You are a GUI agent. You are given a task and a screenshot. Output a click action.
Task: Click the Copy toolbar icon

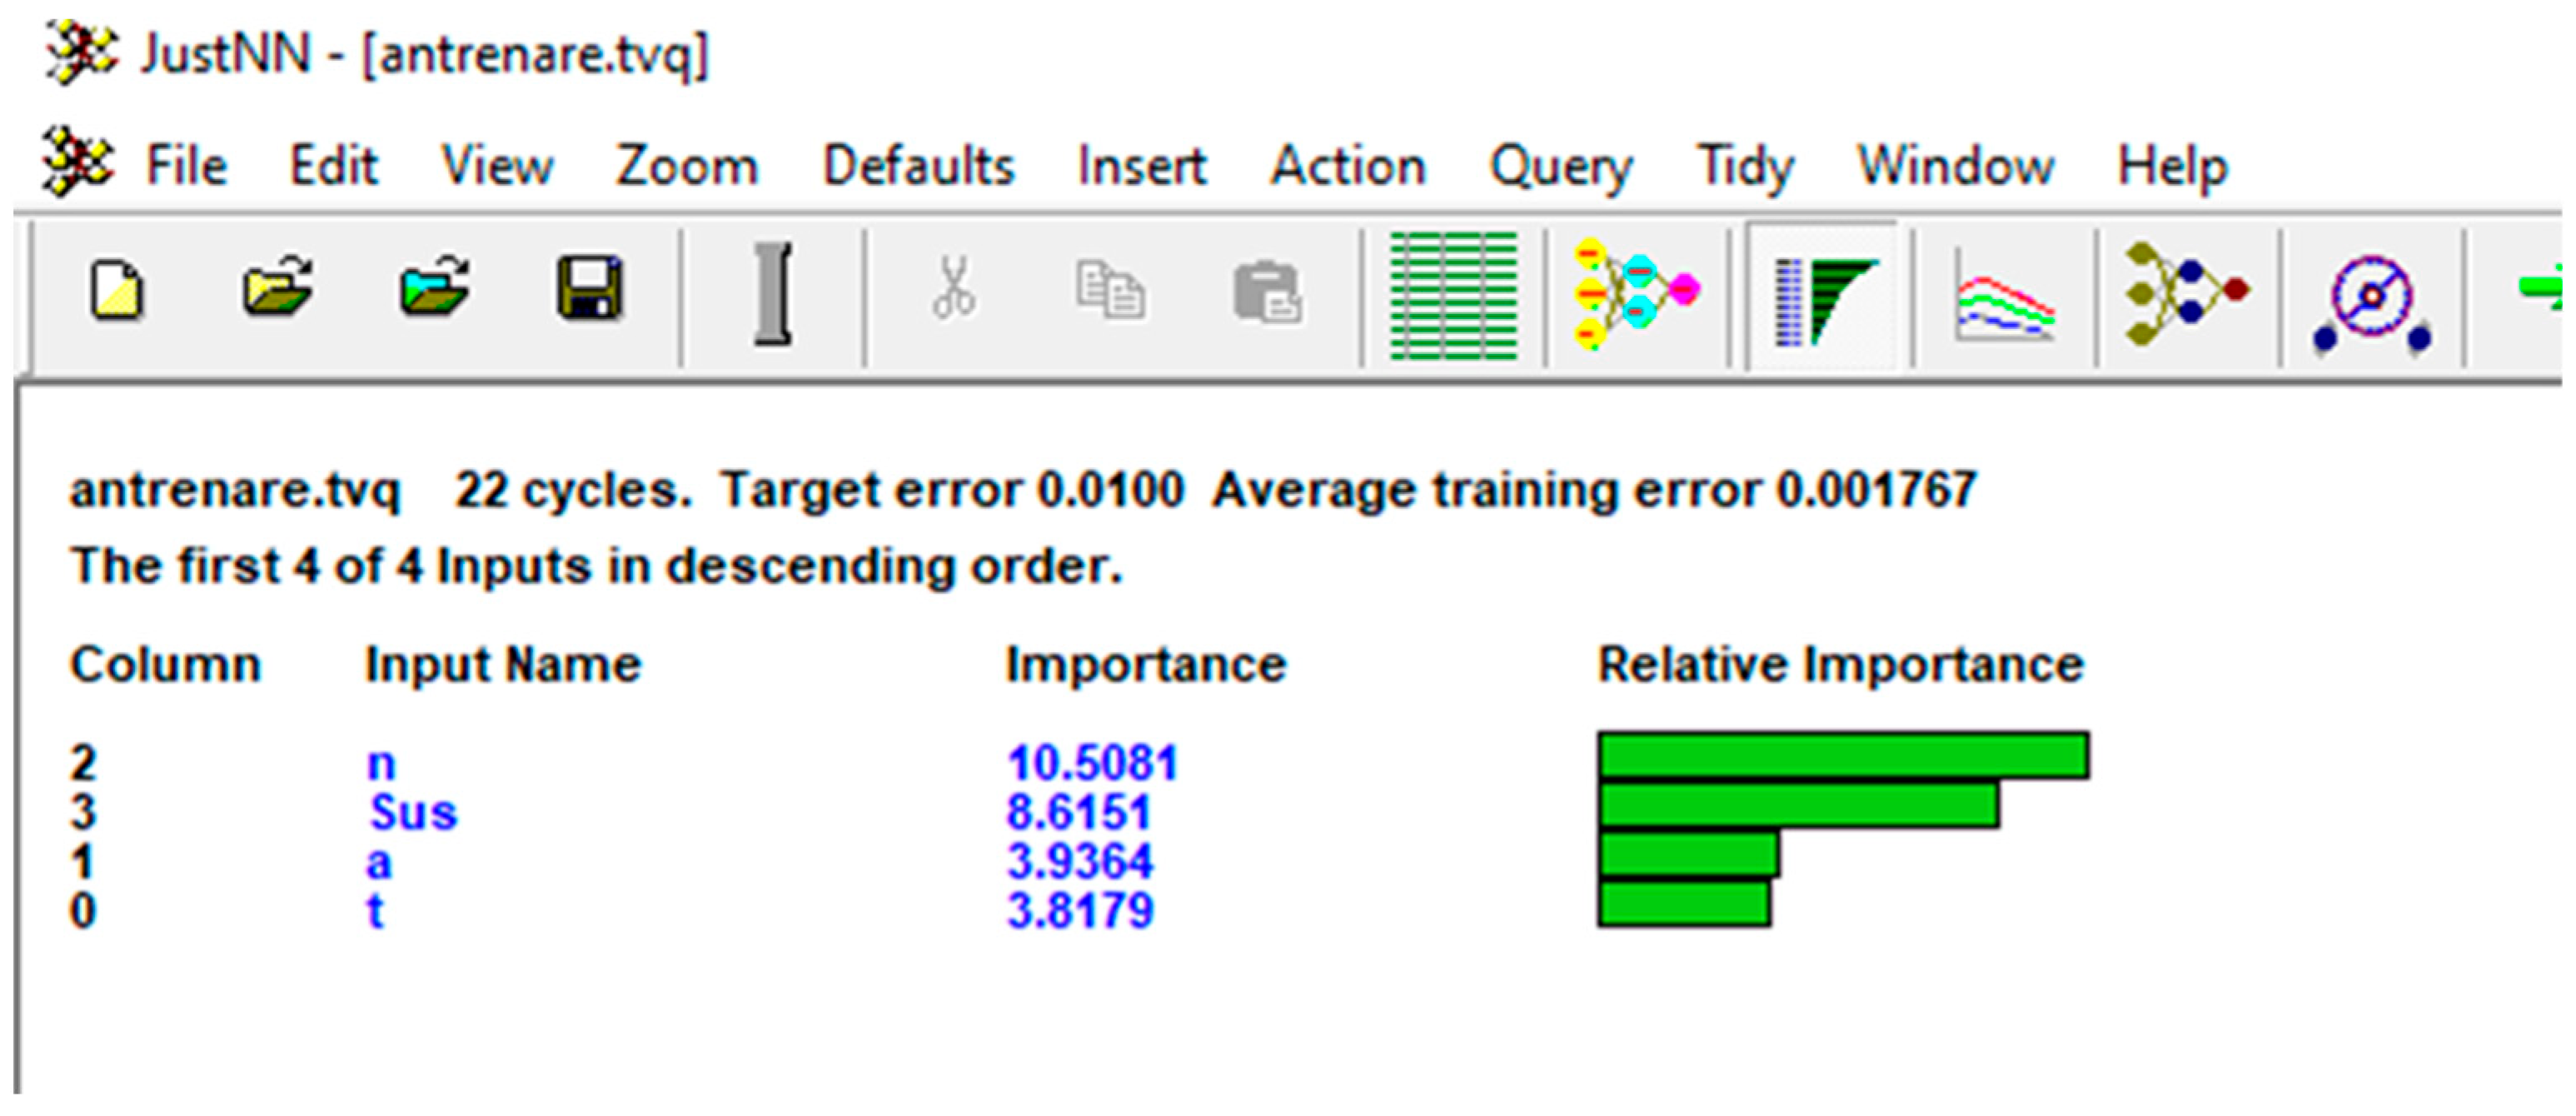point(1109,291)
